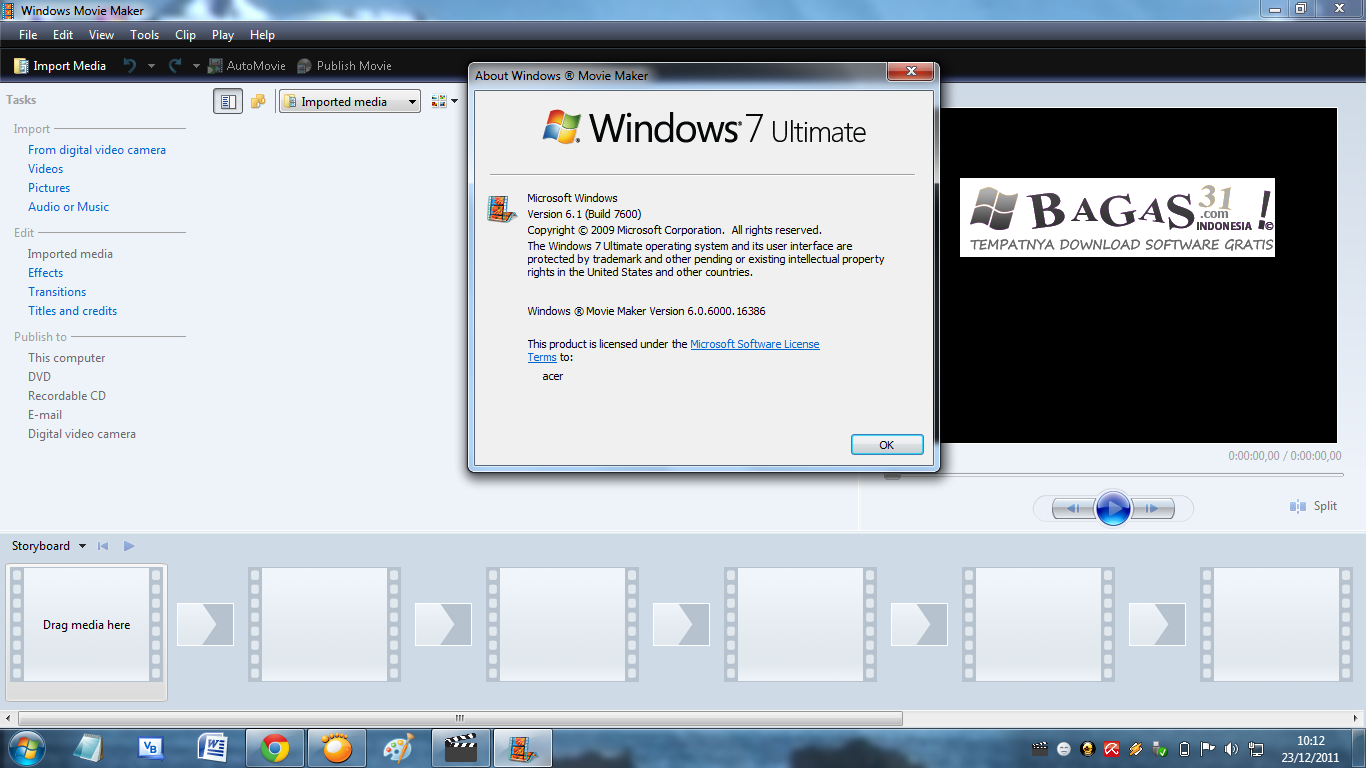The image size is (1366, 768).
Task: Open the Action Center flag icon
Action: click(x=1208, y=748)
